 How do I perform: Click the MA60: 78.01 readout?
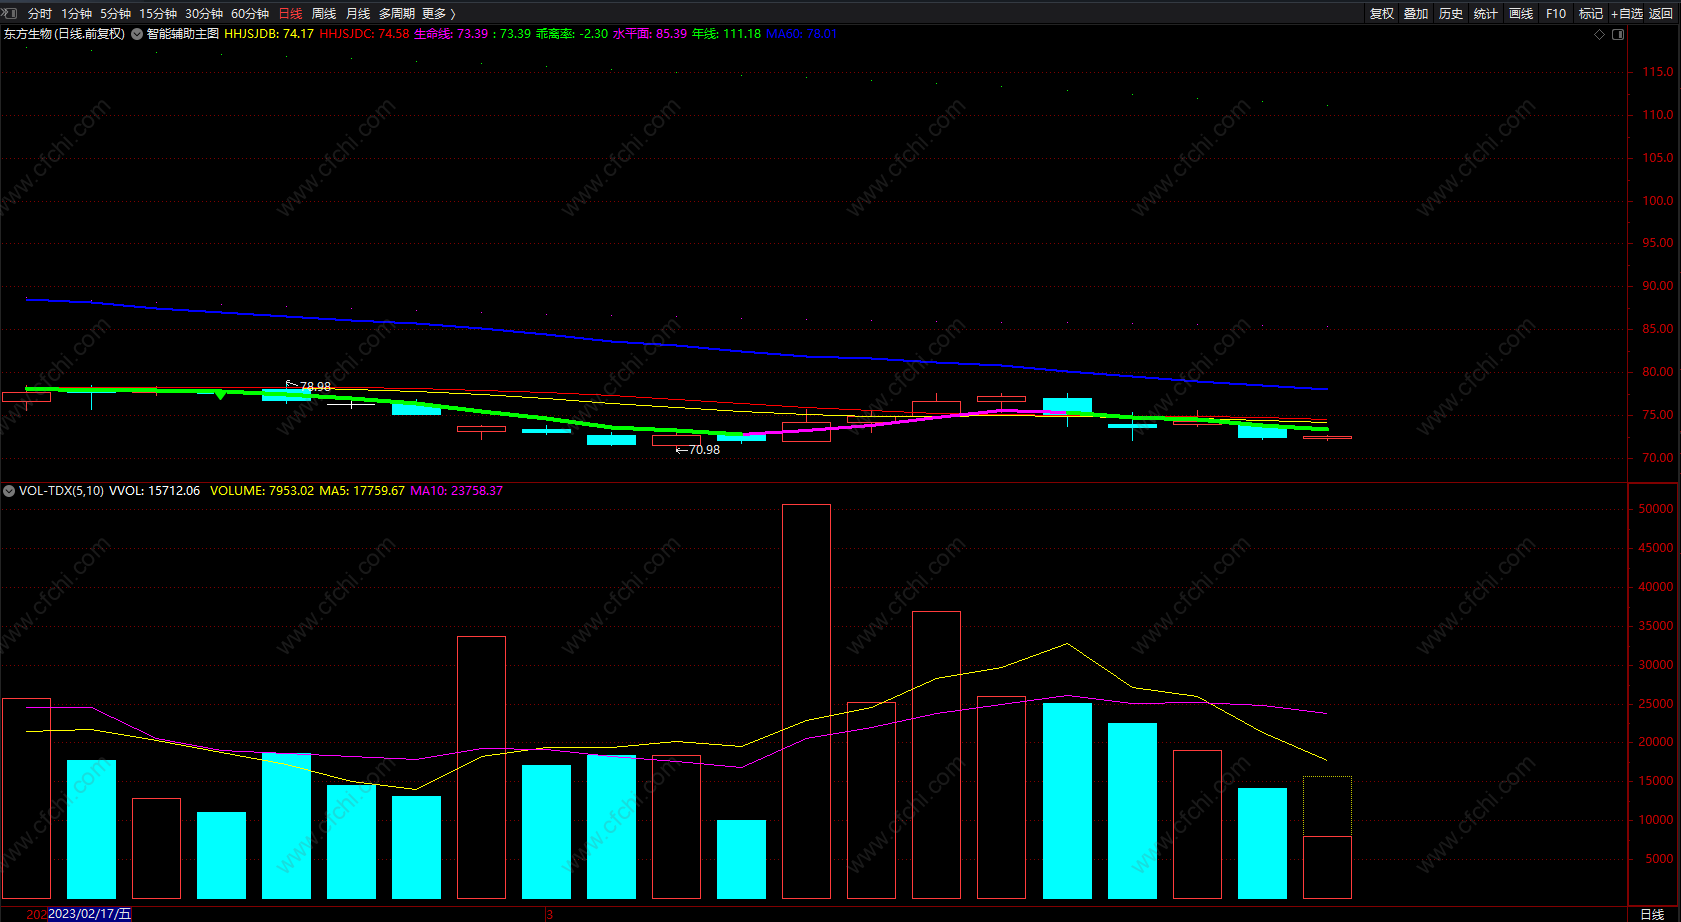802,34
